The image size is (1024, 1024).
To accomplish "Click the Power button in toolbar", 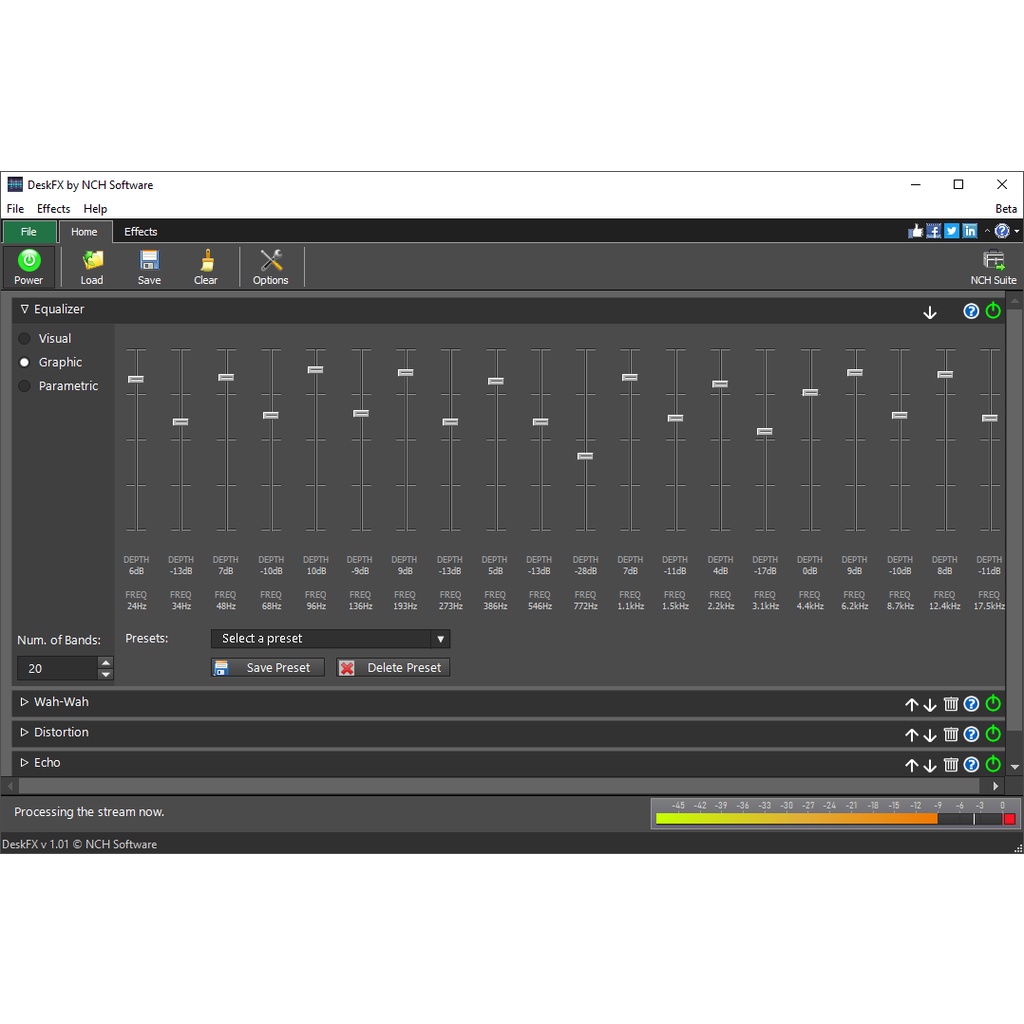I will (29, 266).
